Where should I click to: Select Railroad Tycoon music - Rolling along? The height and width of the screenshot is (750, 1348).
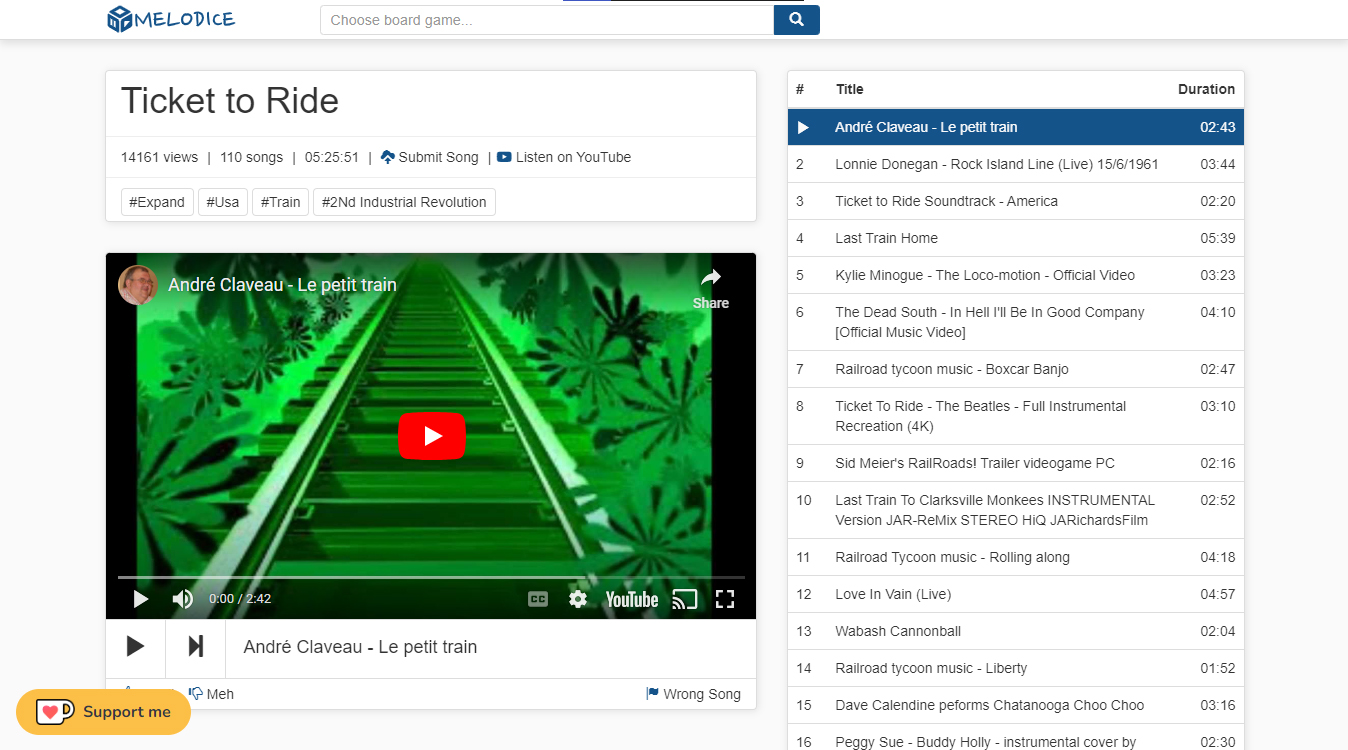[1016, 557]
